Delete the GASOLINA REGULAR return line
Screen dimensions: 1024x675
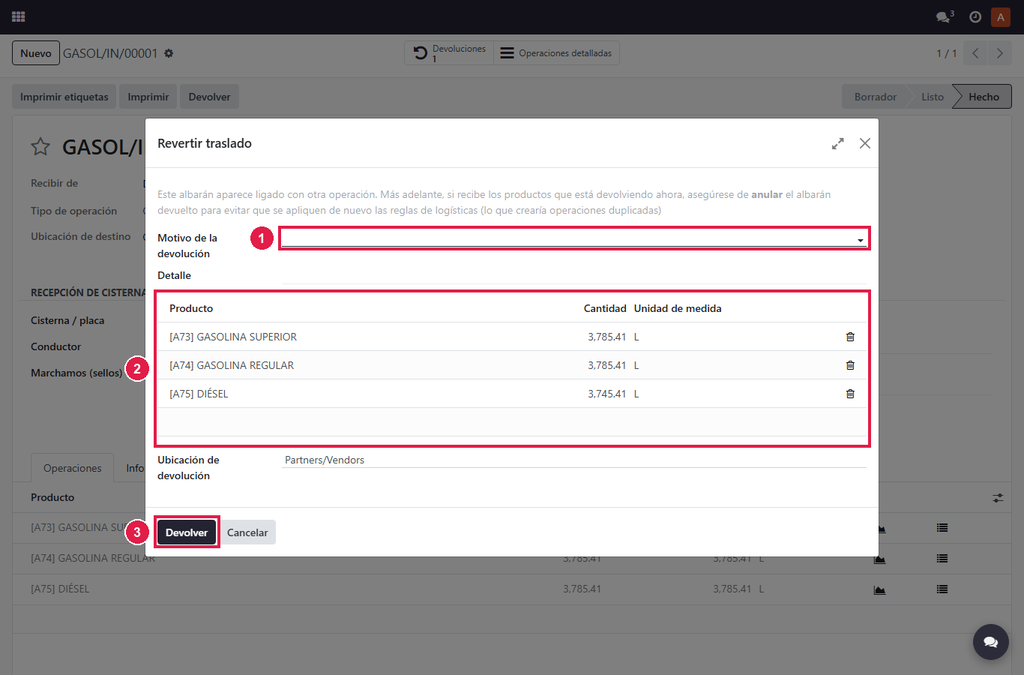[850, 366]
